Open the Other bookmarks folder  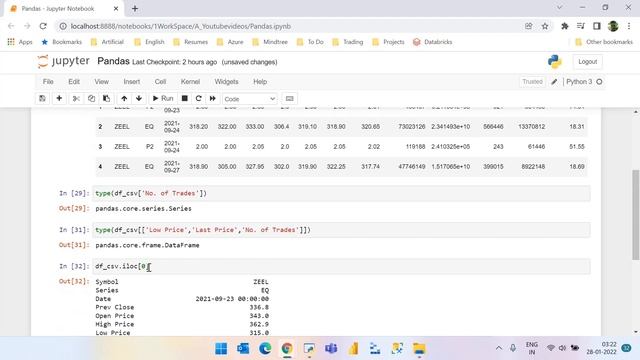point(604,42)
